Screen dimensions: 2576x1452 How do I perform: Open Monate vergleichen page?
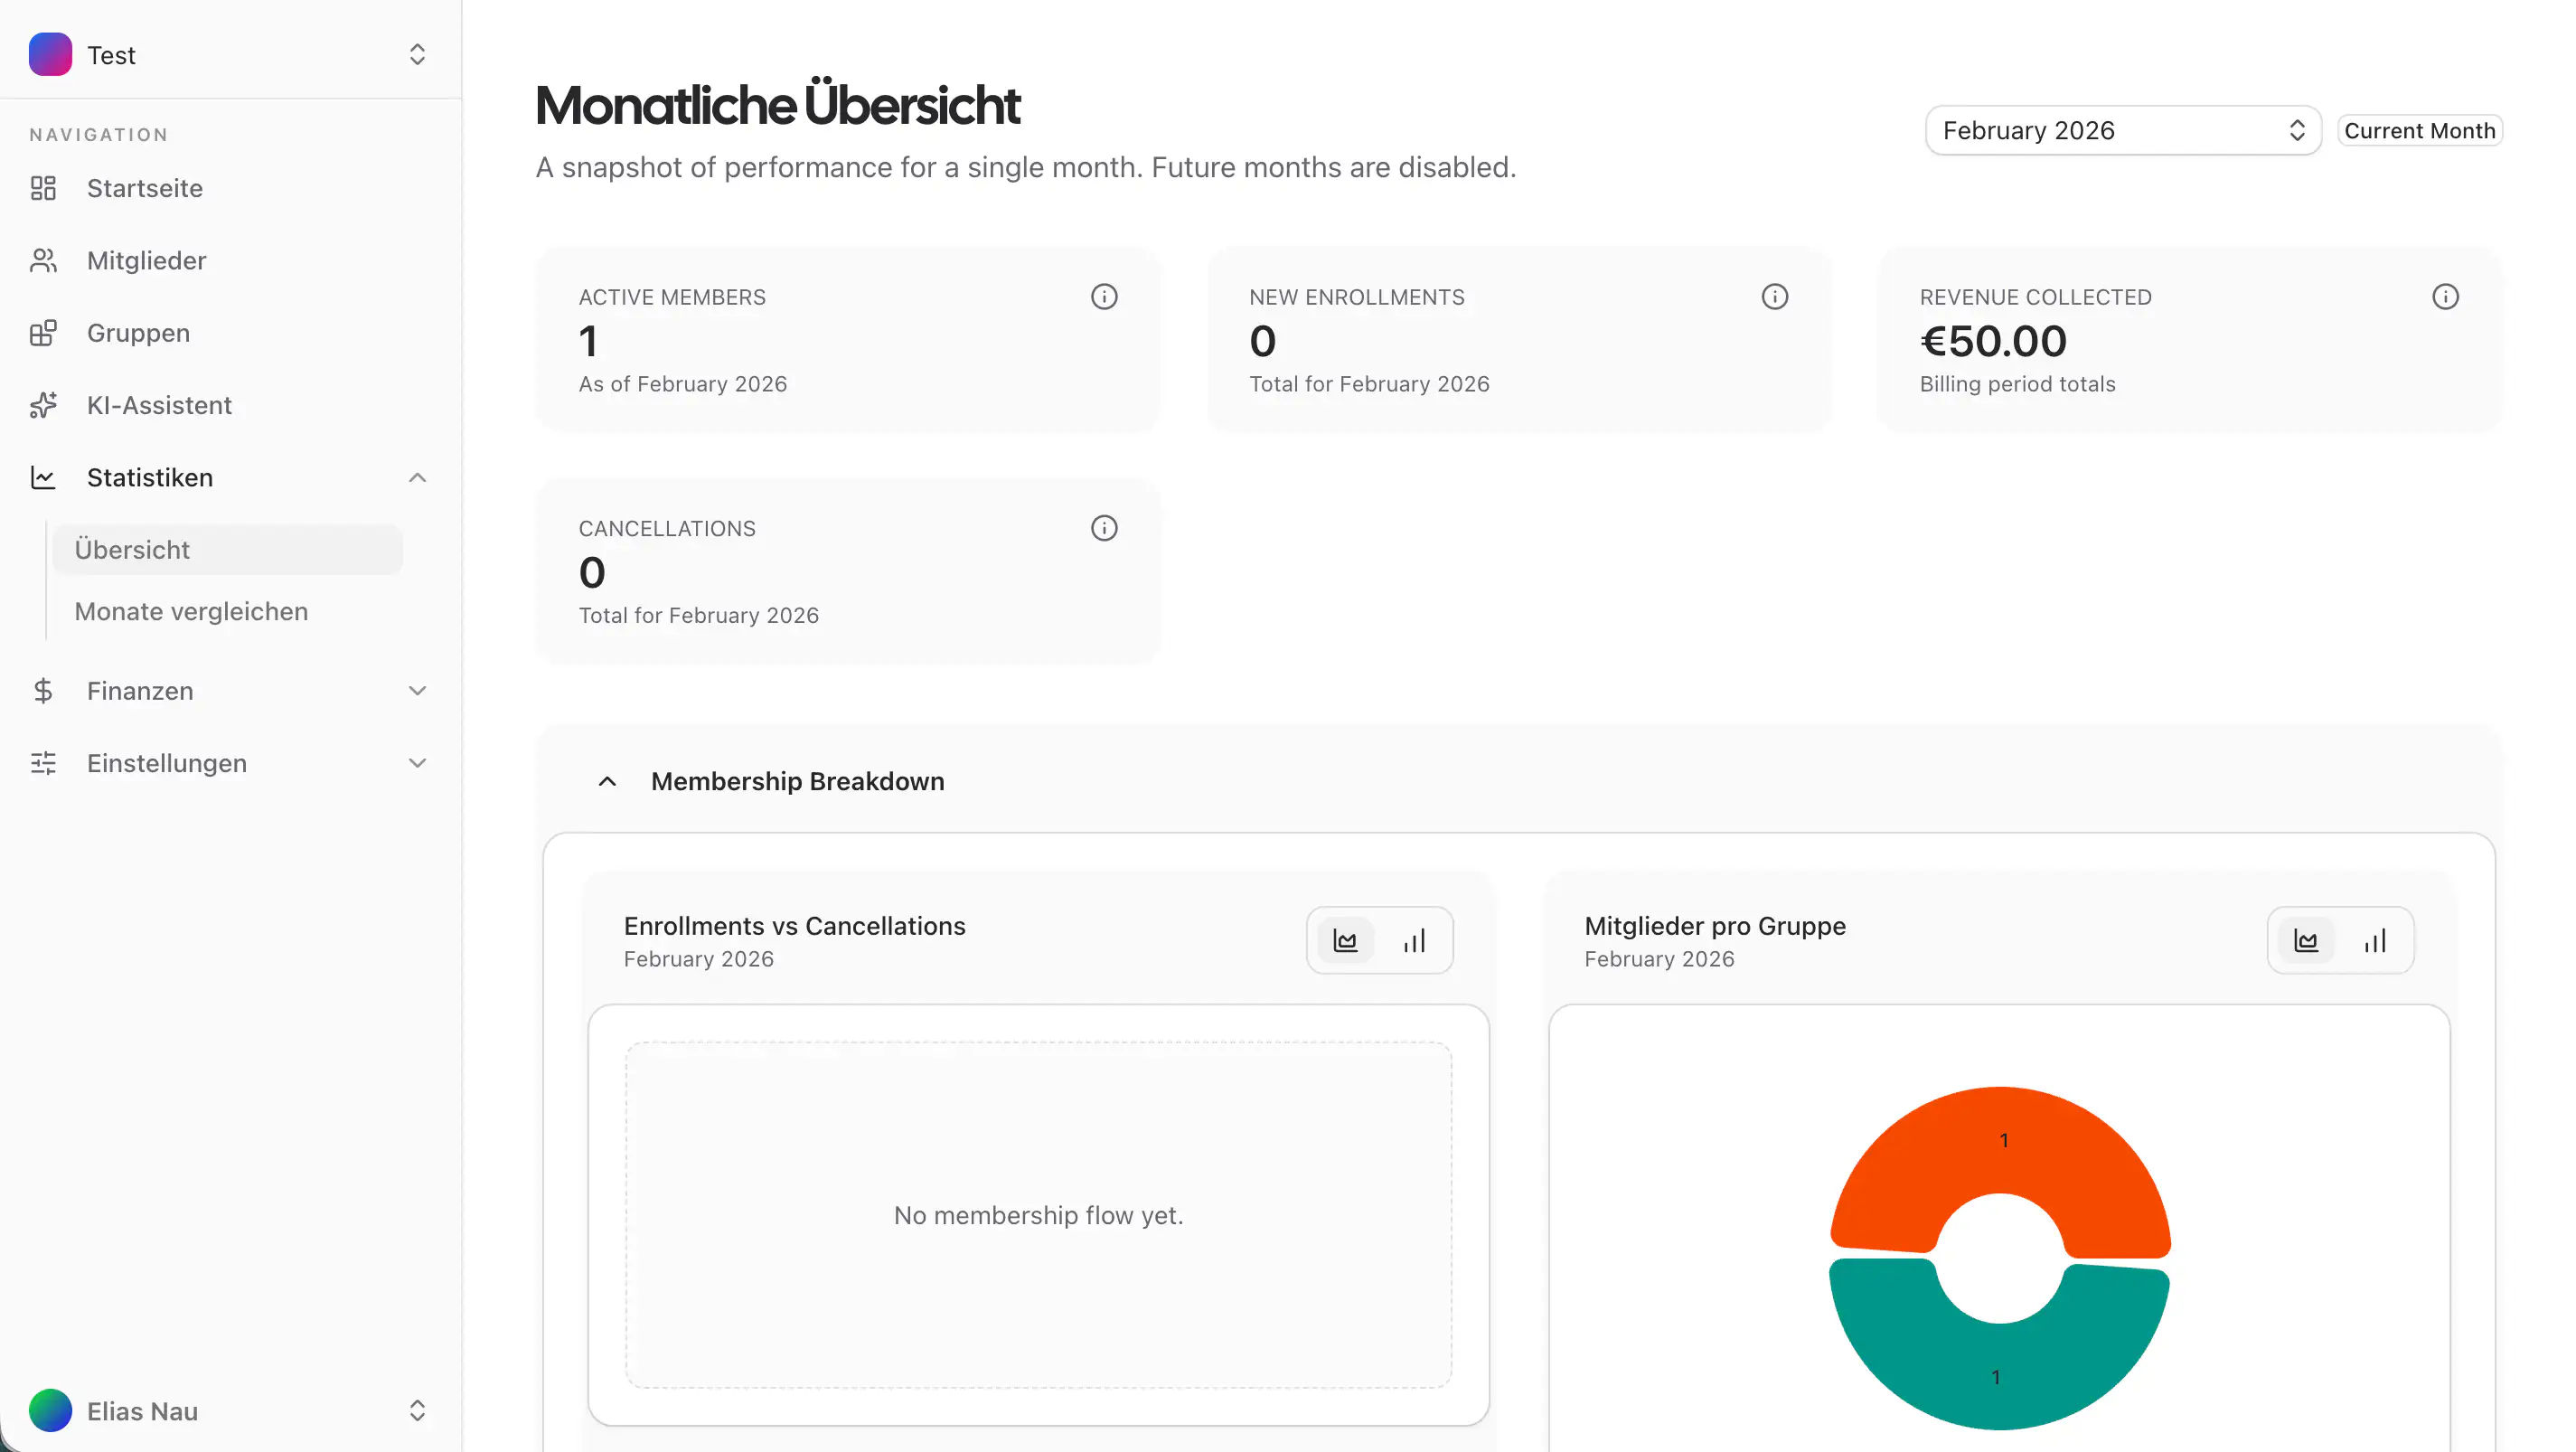click(191, 611)
